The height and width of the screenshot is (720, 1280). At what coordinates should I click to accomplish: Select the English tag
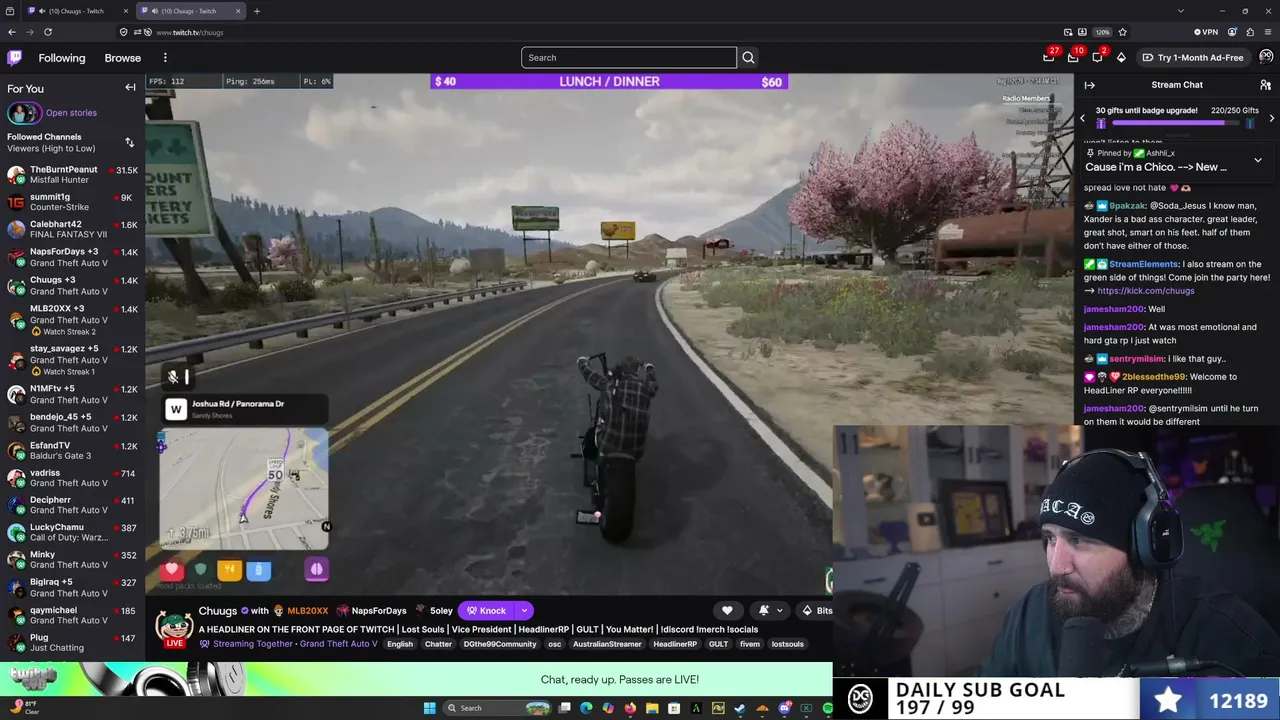click(400, 644)
